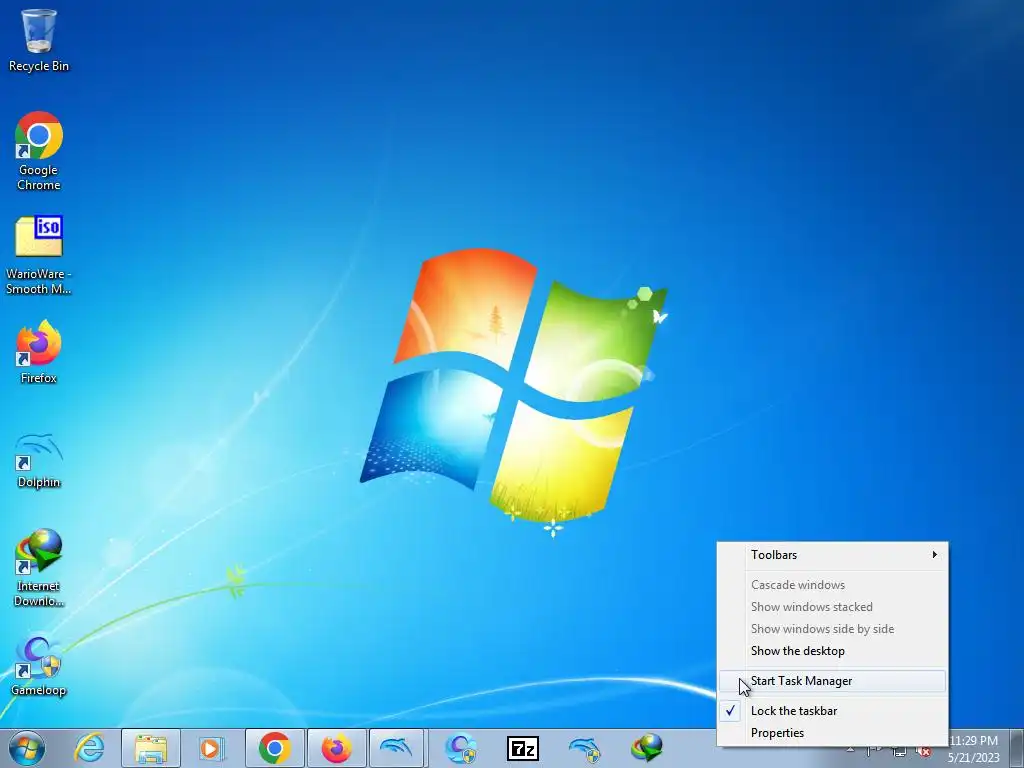1024x768 pixels.
Task: Launch Windows Media Player from the taskbar
Action: [211, 748]
